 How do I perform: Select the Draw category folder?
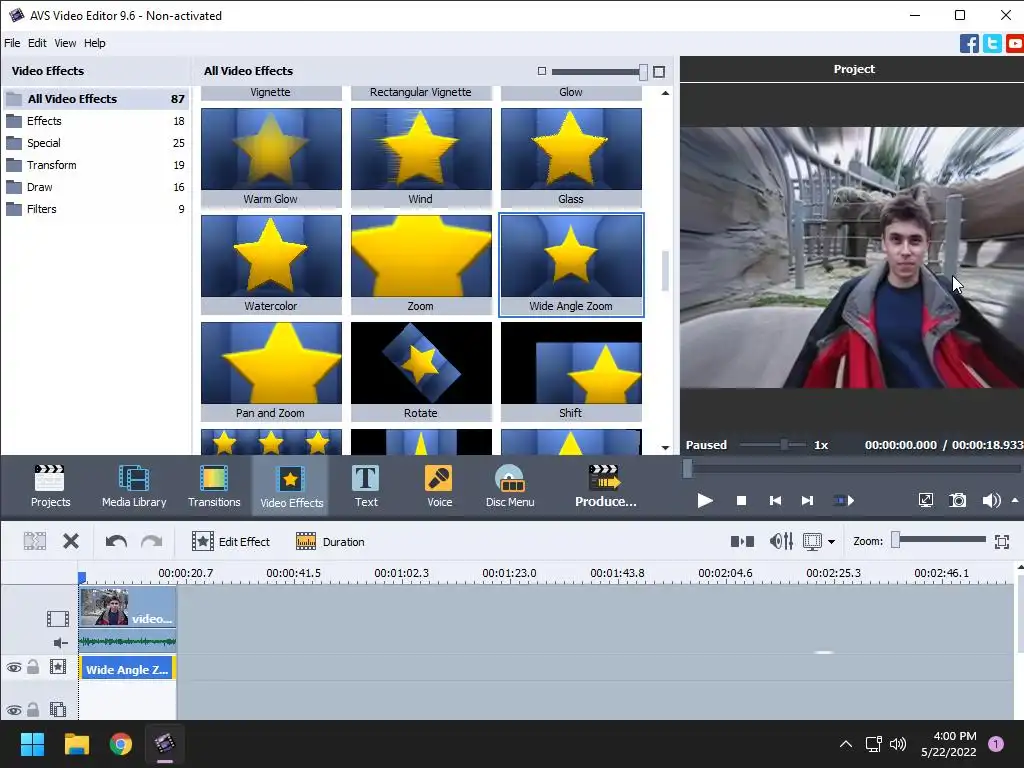95,187
